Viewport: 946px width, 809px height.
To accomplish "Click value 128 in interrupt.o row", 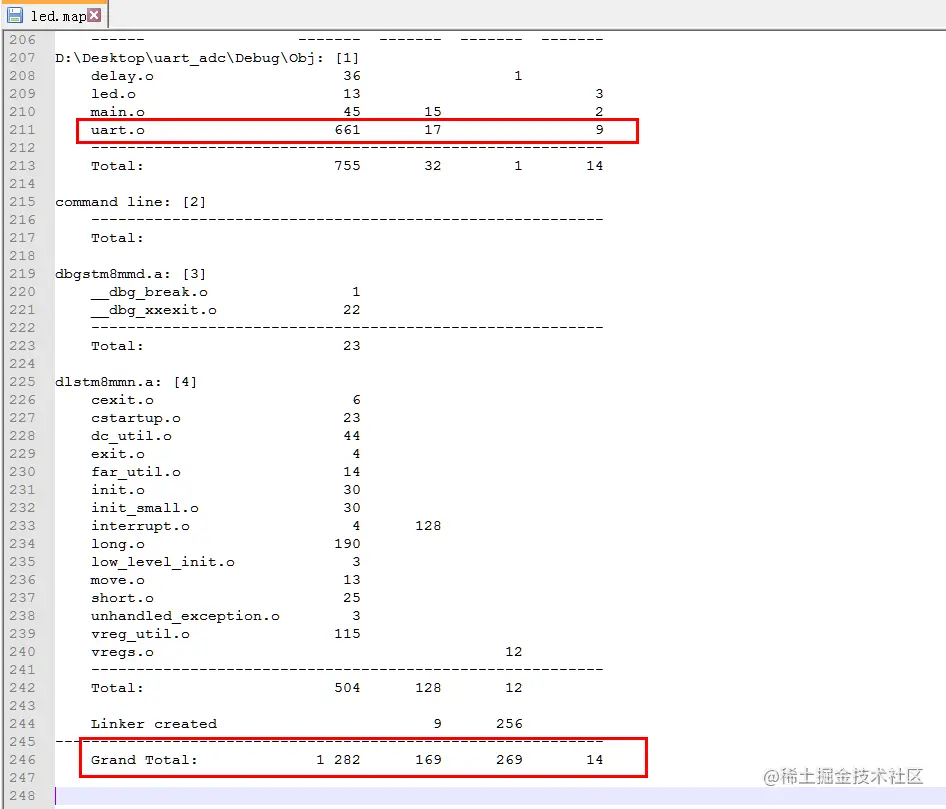I will [428, 526].
